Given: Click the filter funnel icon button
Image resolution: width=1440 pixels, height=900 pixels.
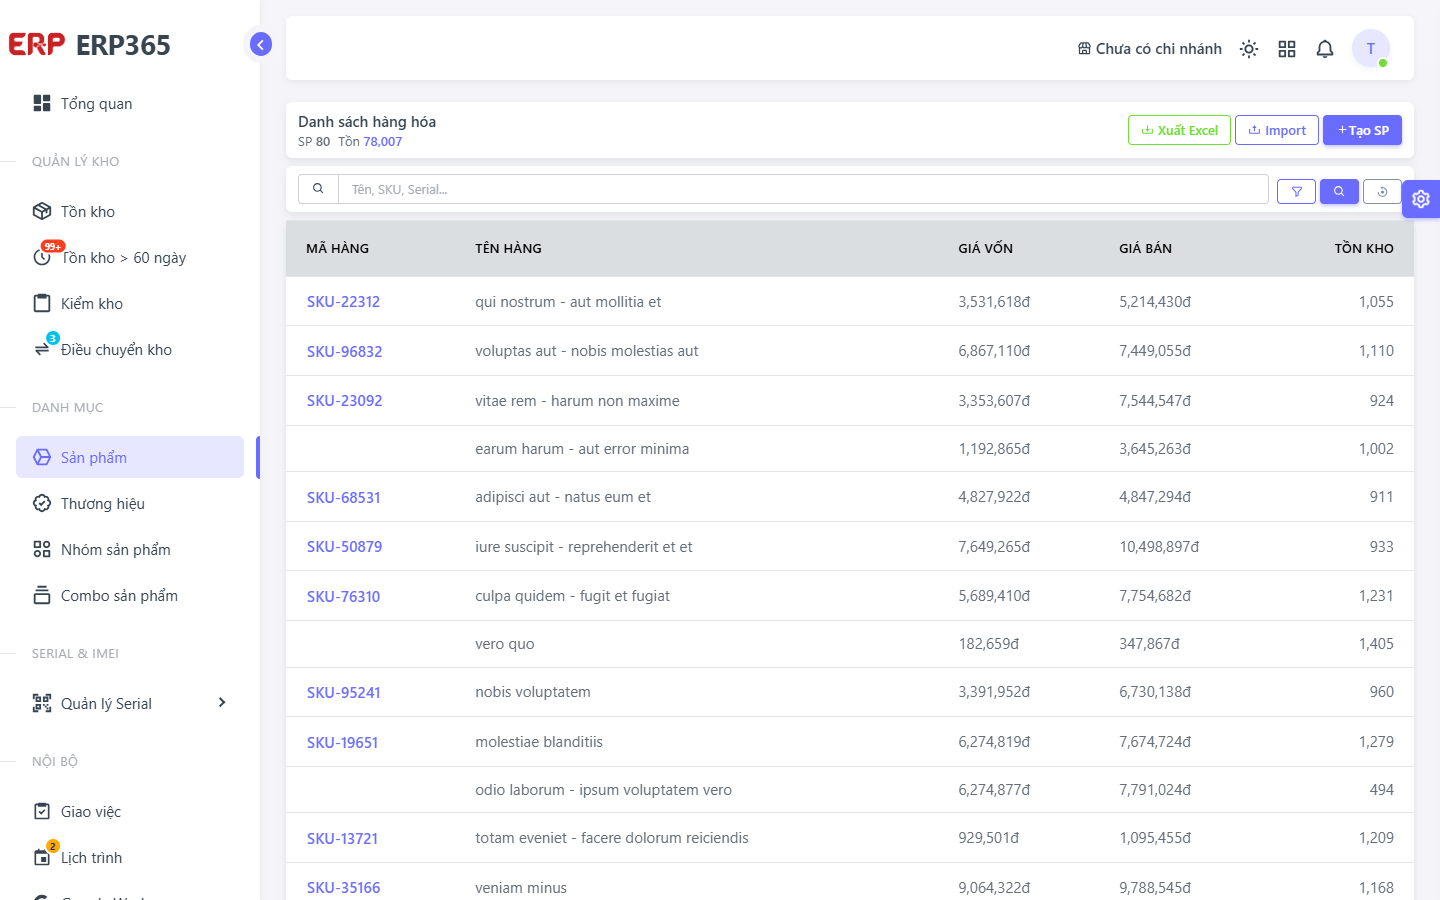Looking at the screenshot, I should pos(1297,191).
